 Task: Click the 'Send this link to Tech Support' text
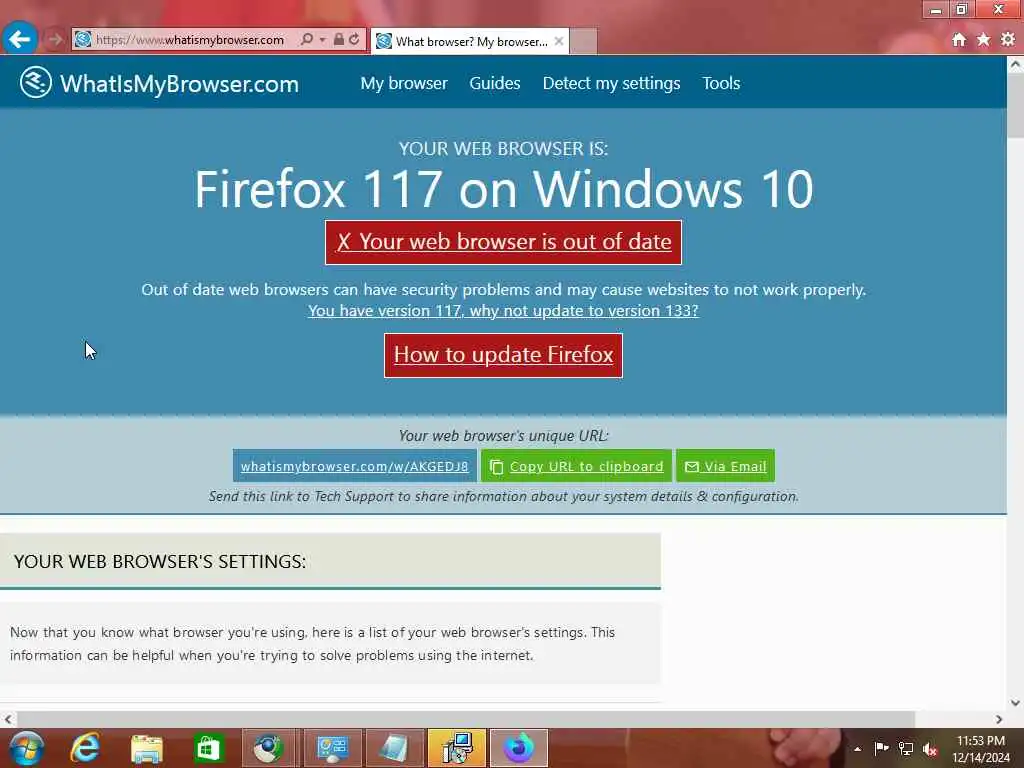tap(504, 496)
